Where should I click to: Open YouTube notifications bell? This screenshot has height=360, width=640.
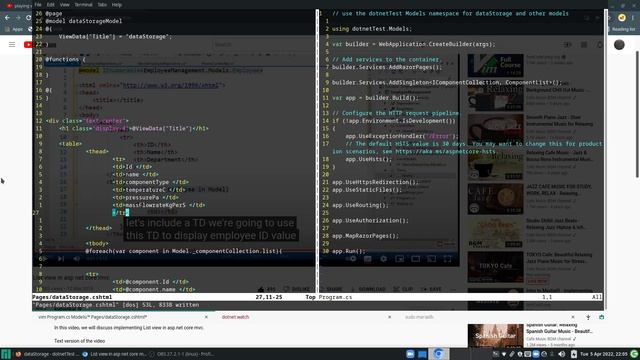(600, 44)
